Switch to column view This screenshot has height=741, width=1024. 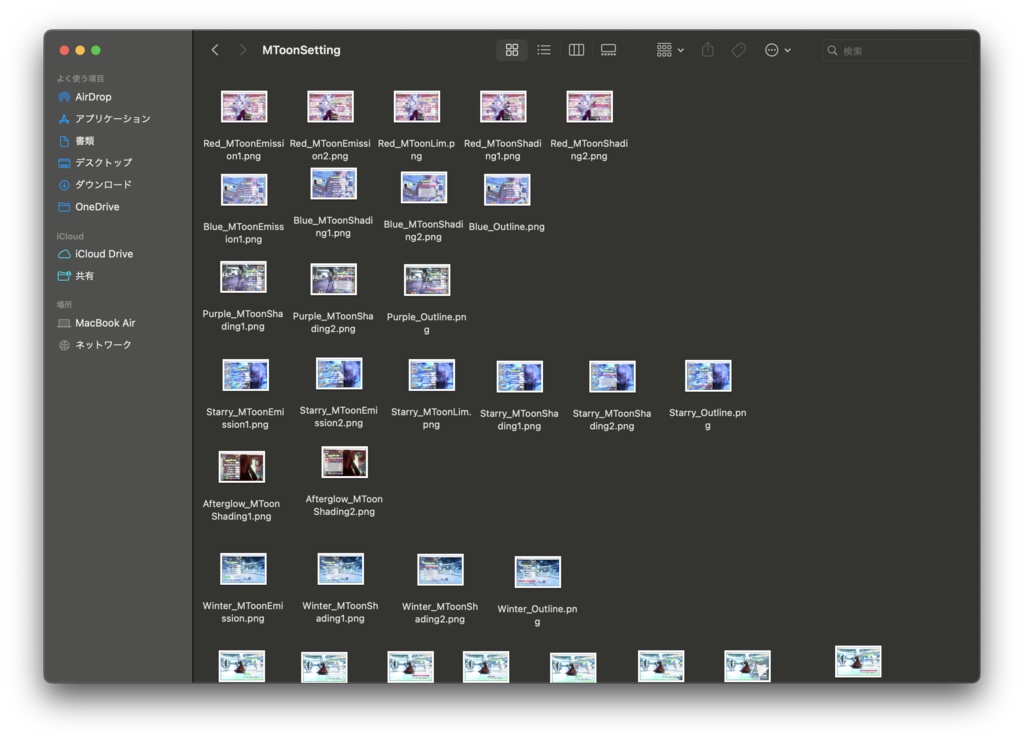pos(576,50)
